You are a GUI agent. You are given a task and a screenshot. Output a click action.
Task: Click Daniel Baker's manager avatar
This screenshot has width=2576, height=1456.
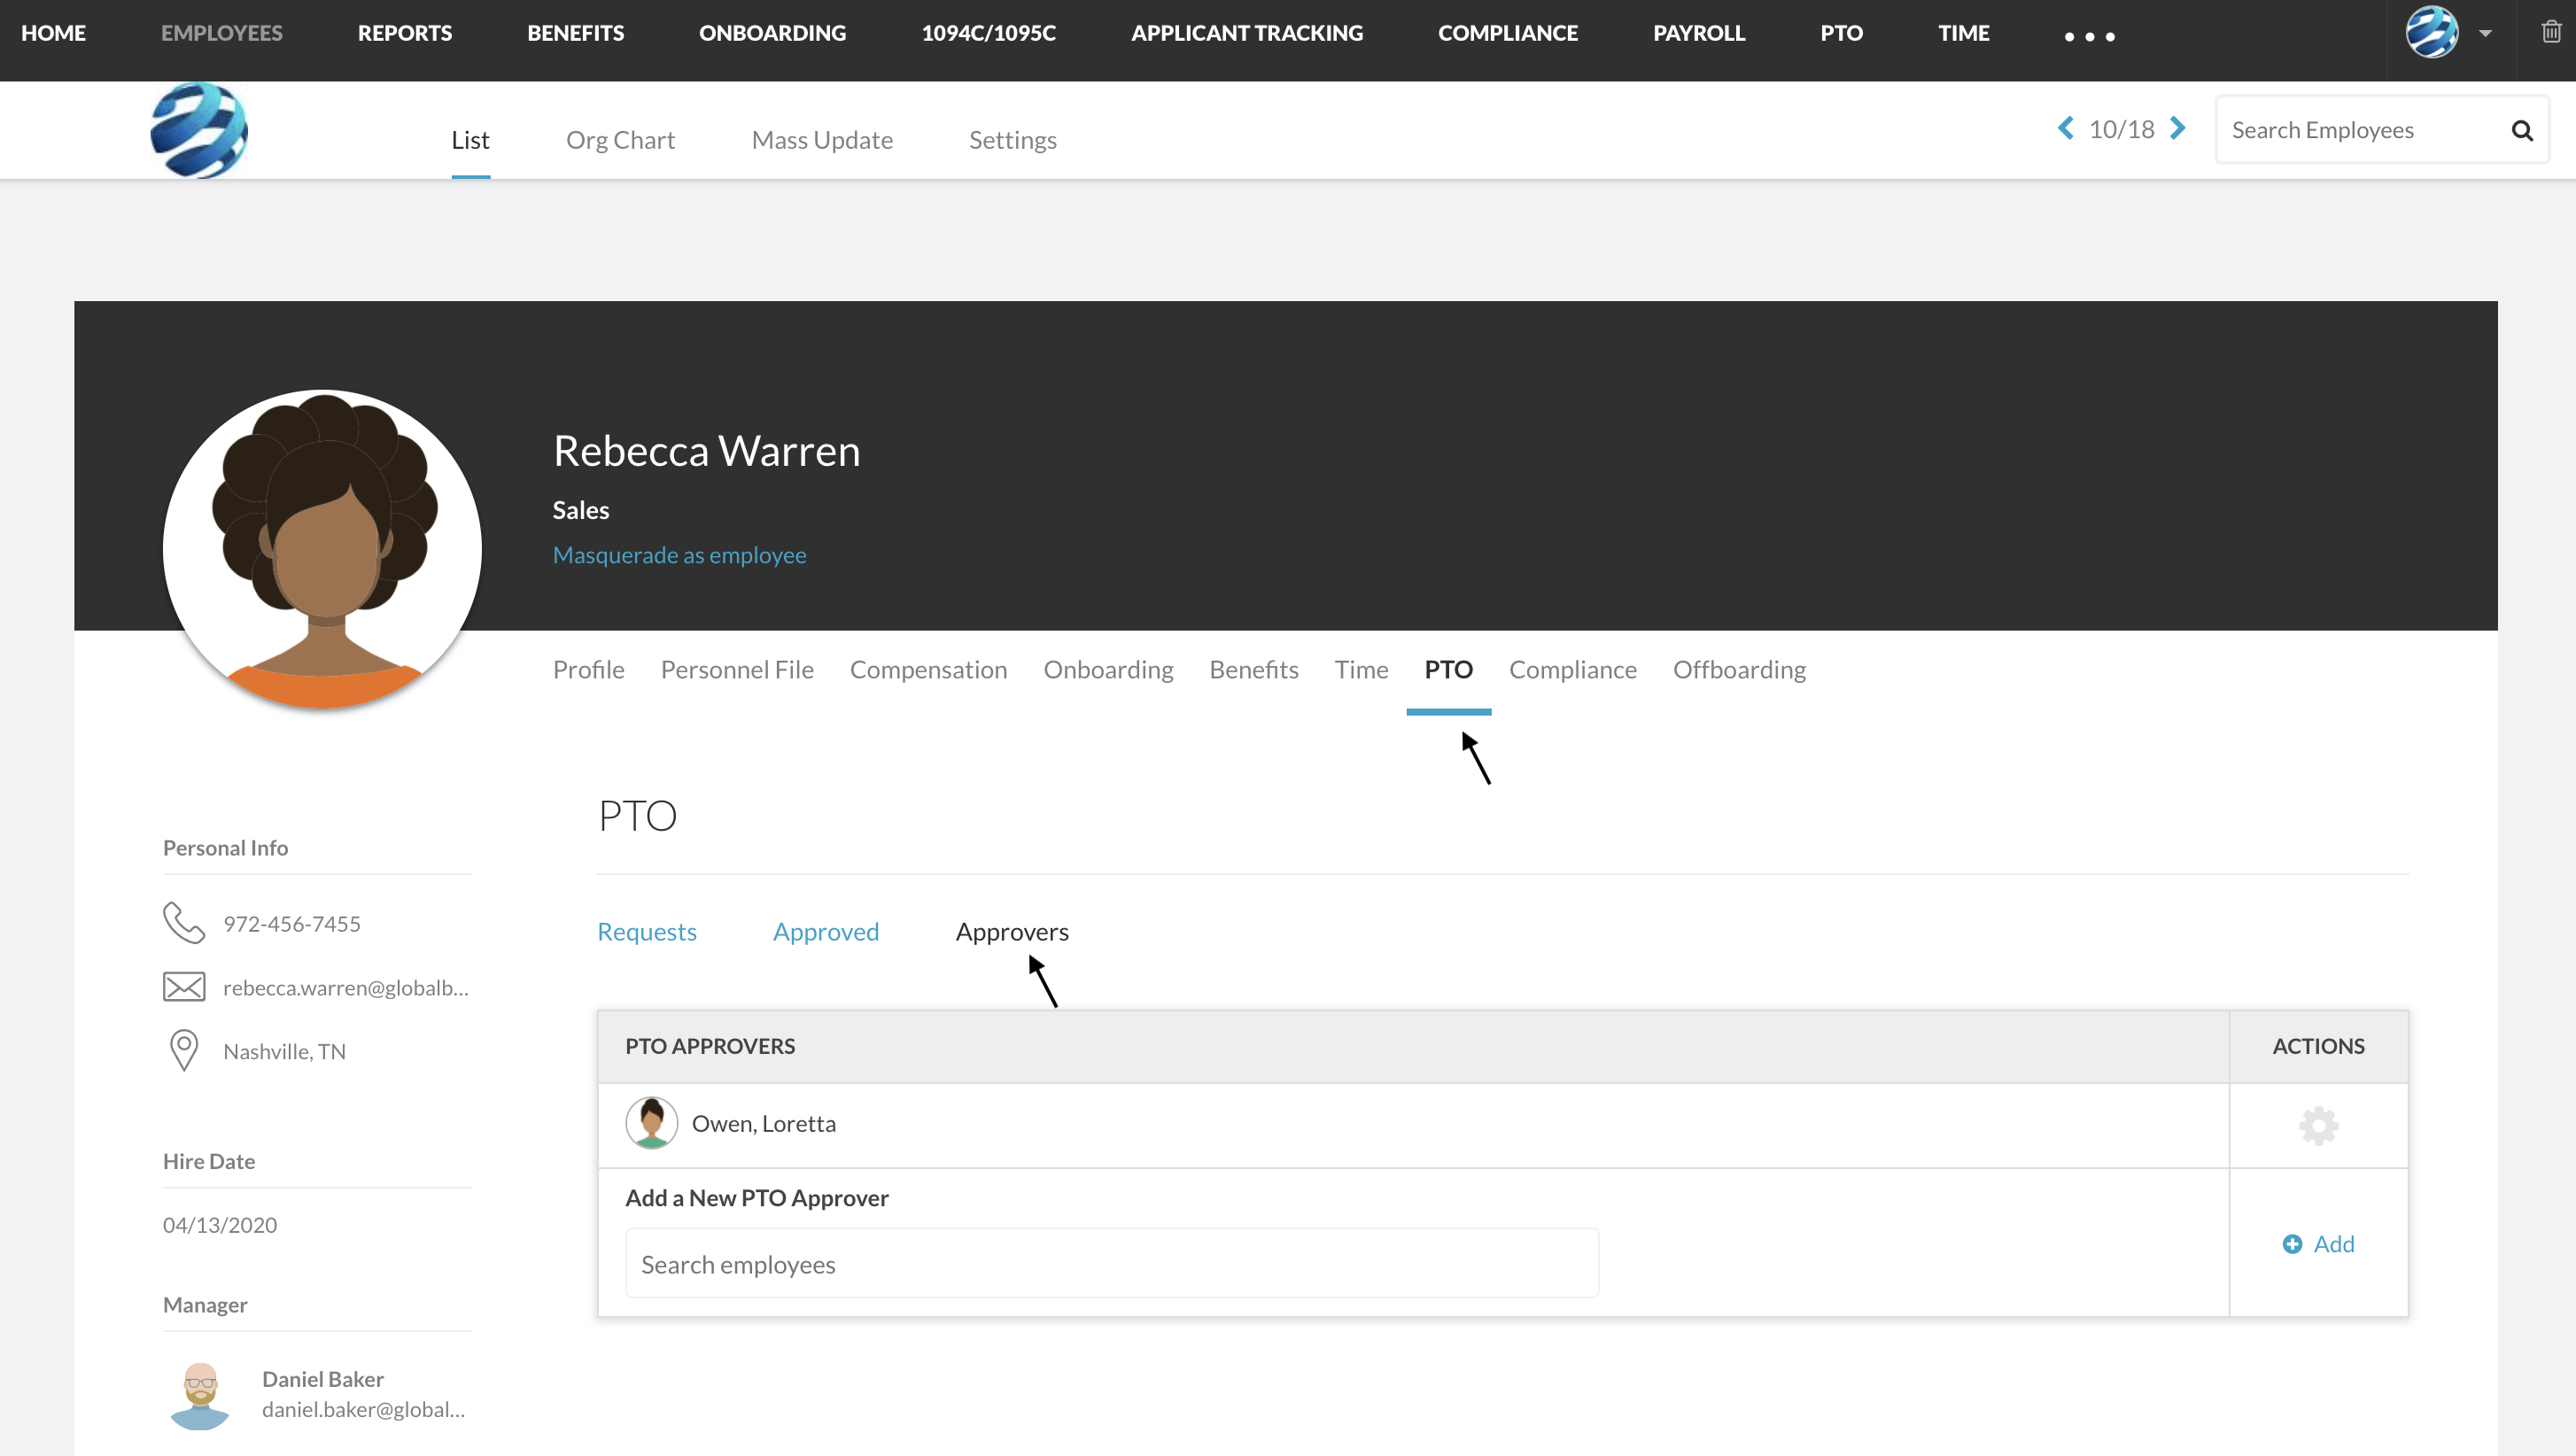(x=200, y=1394)
